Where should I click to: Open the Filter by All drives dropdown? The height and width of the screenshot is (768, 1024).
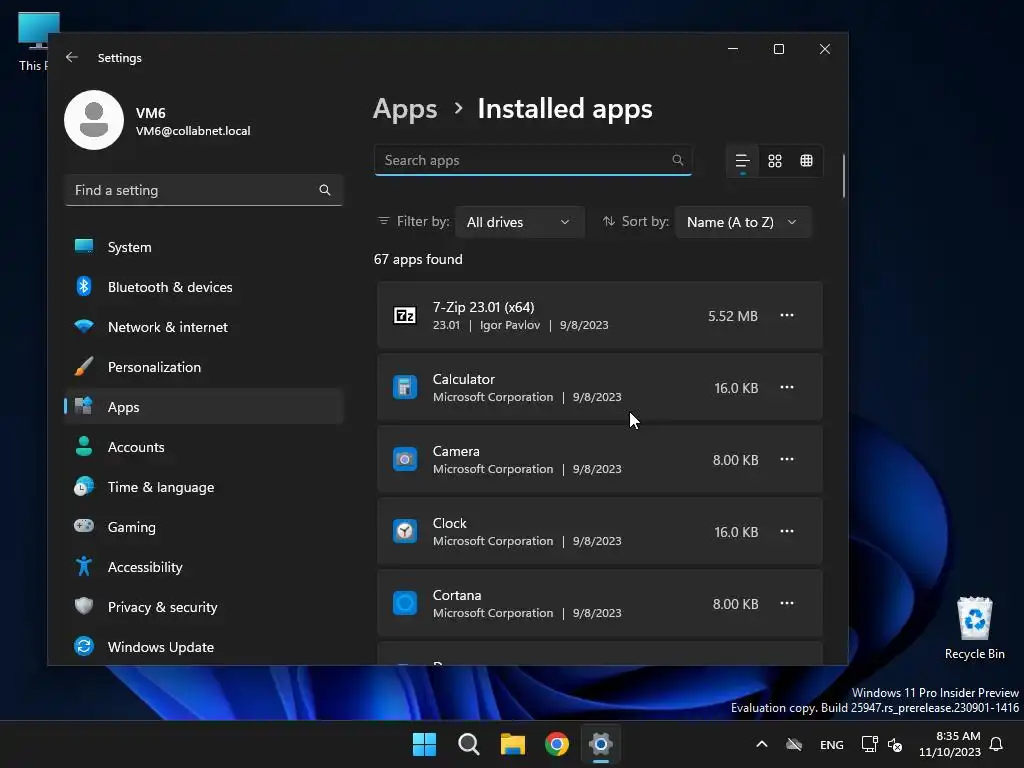519,222
